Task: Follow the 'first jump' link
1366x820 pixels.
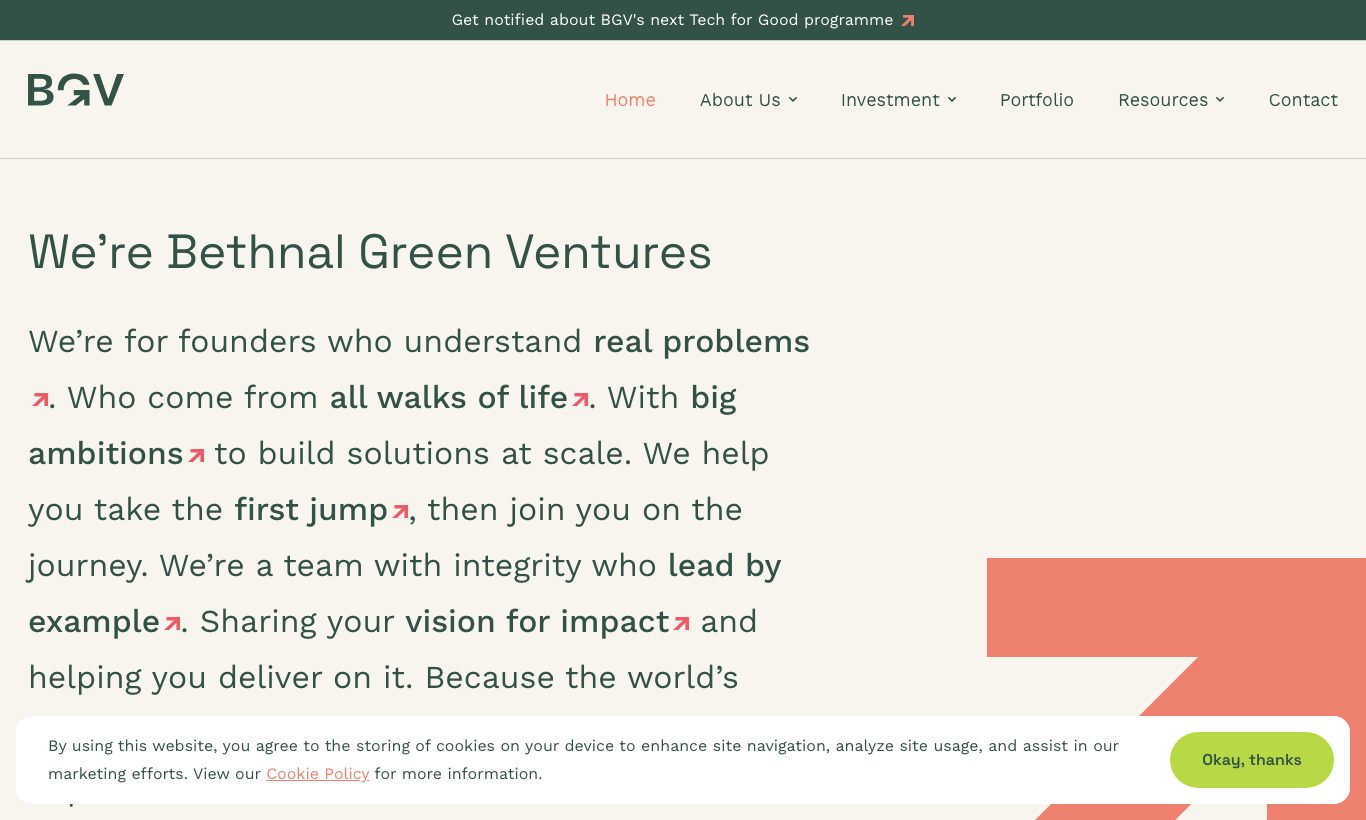Action: 311,510
